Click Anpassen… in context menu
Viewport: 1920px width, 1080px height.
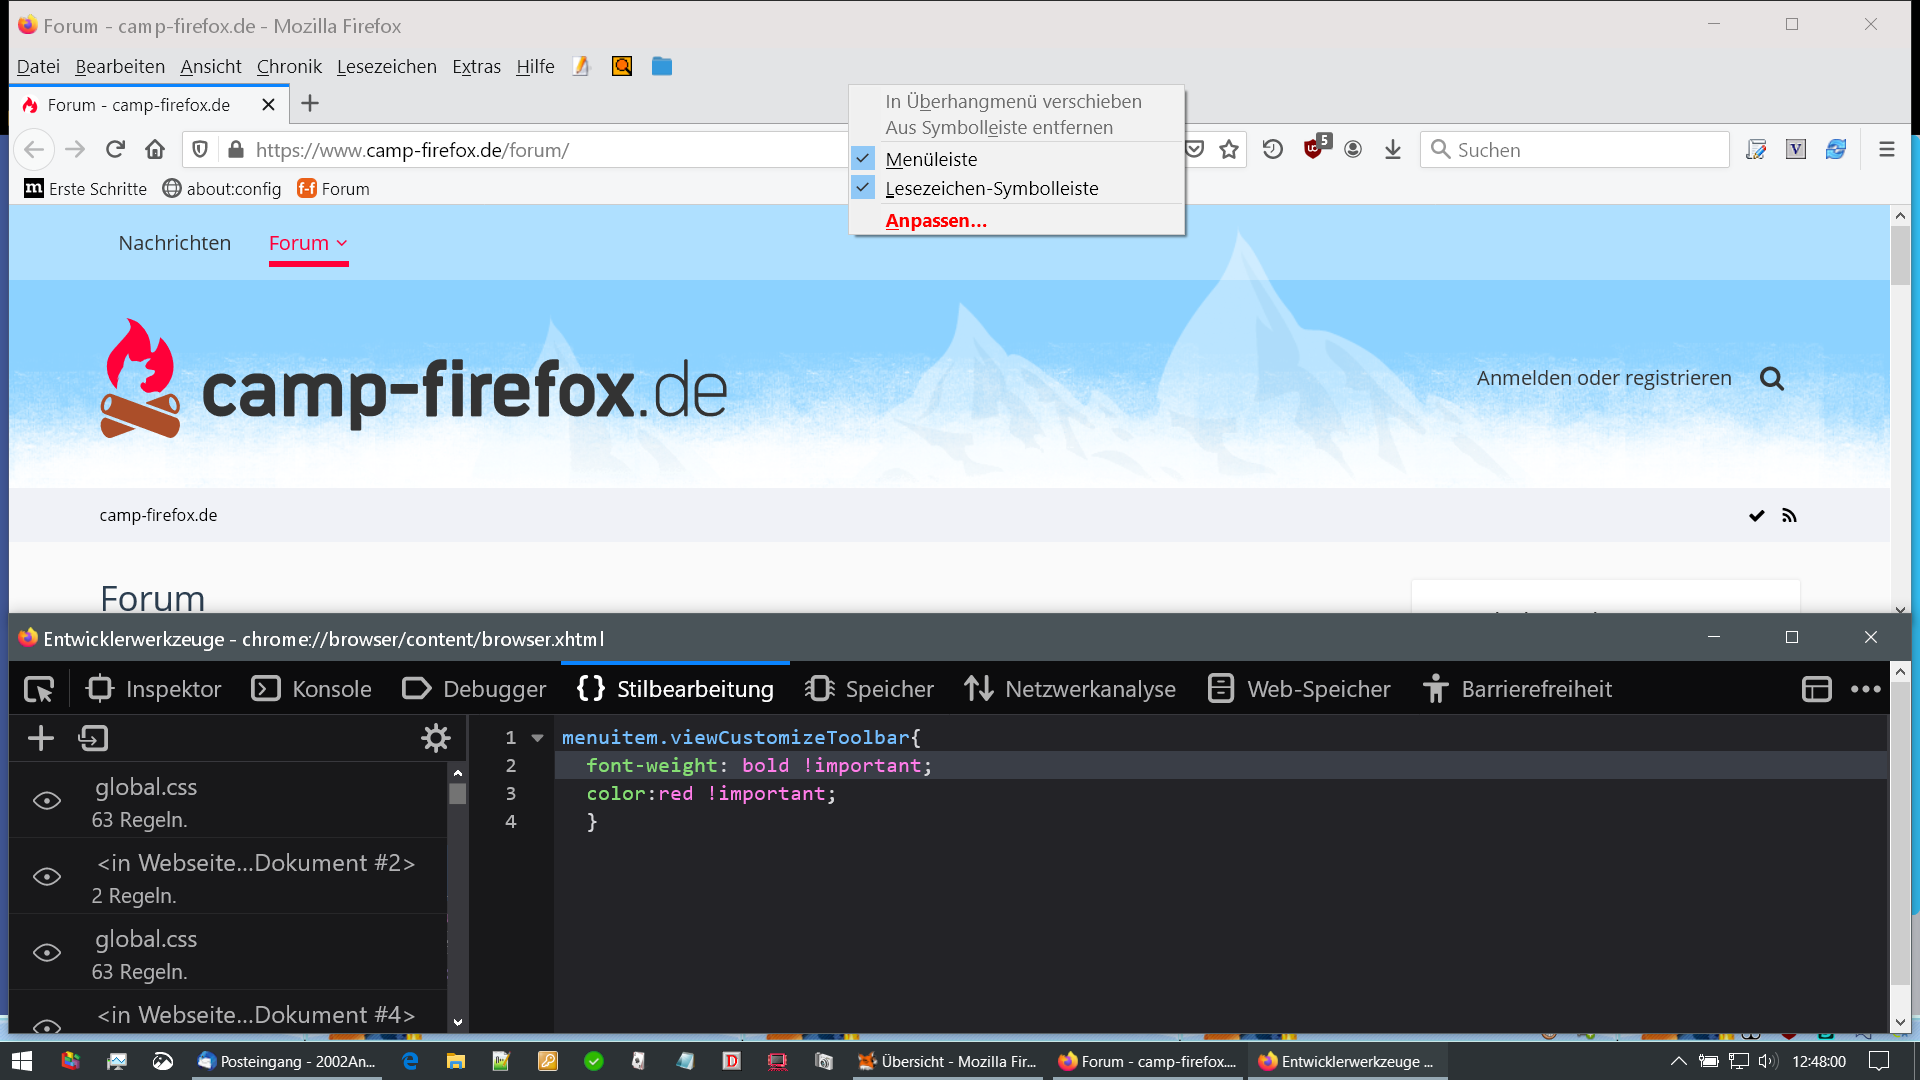click(x=936, y=221)
